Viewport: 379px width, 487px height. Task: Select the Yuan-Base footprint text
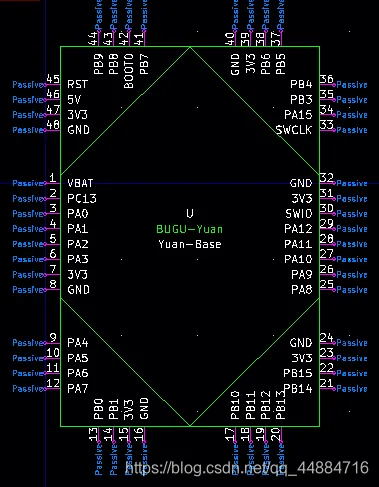click(x=190, y=244)
